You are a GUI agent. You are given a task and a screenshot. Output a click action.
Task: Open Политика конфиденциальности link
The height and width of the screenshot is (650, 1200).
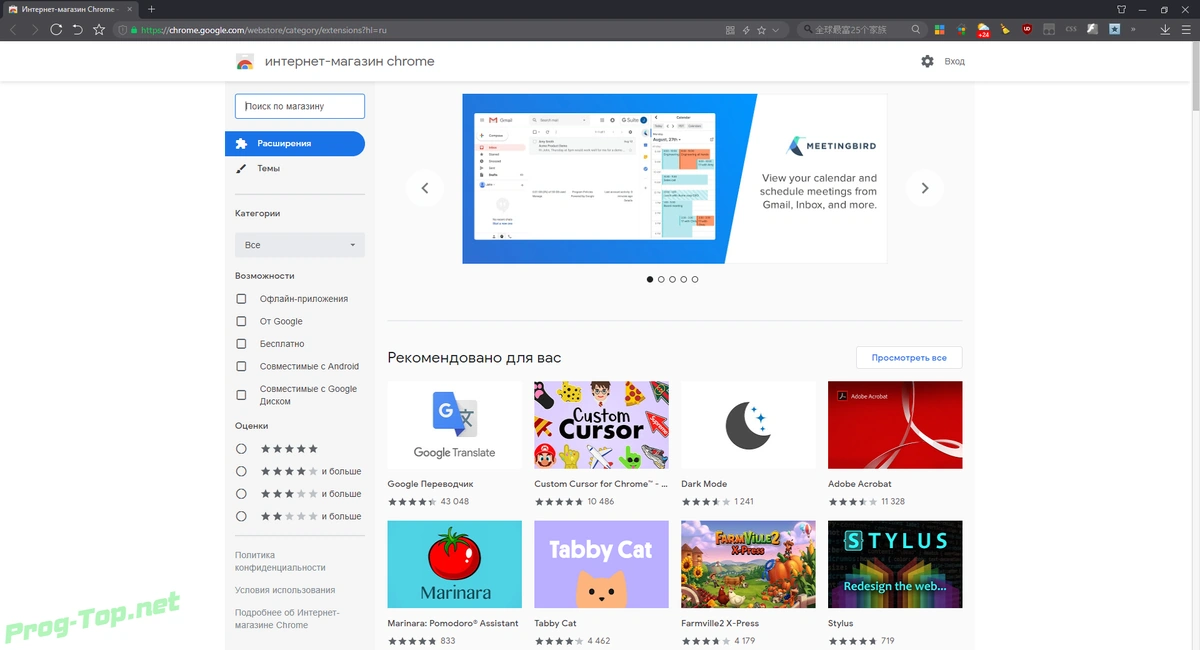(x=281, y=561)
